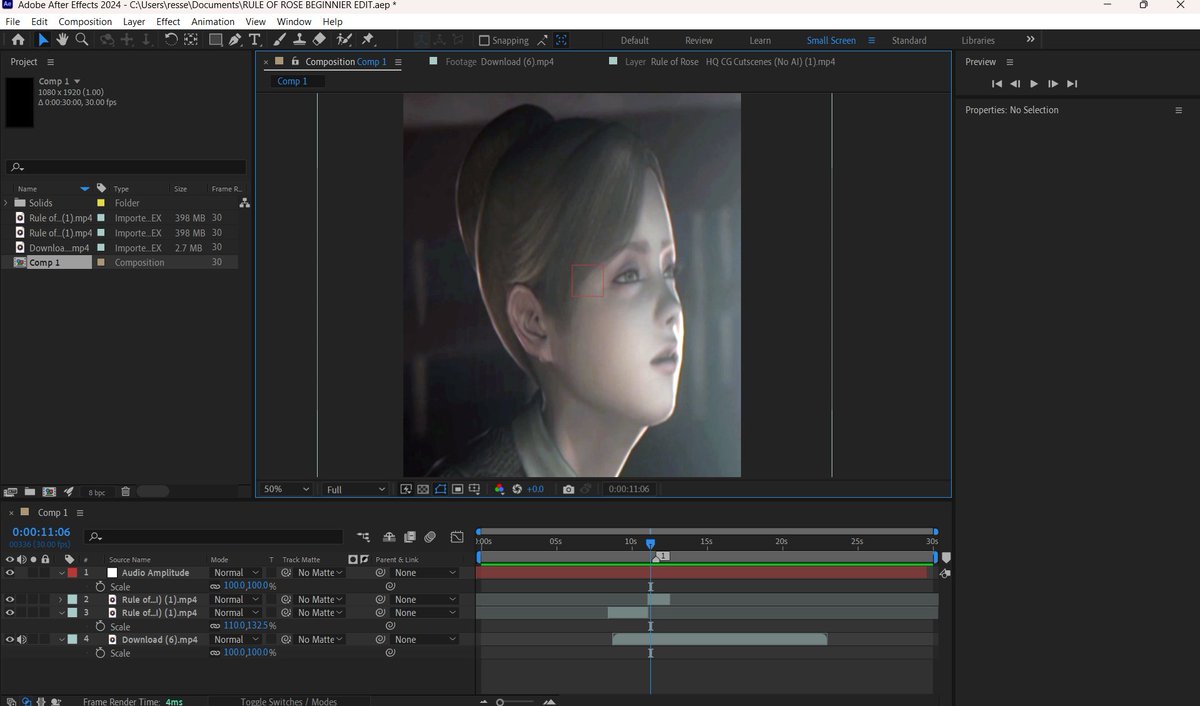
Task: Mute audio of Download (6).mp4 layer
Action: (22, 640)
